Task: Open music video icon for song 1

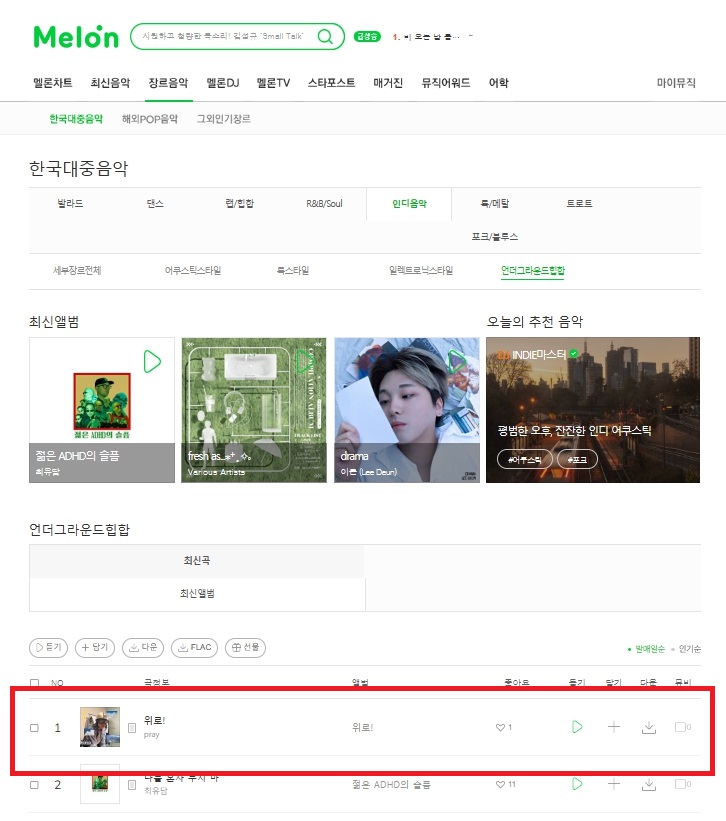Action: pyautogui.click(x=683, y=727)
